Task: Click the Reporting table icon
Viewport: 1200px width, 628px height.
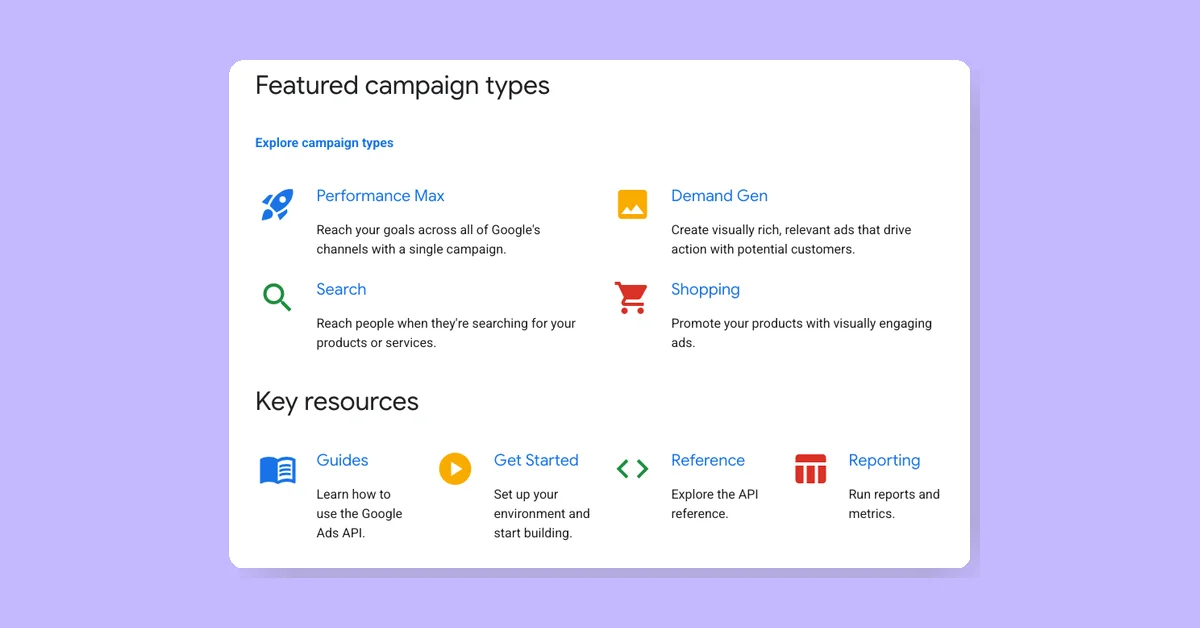Action: (x=810, y=468)
